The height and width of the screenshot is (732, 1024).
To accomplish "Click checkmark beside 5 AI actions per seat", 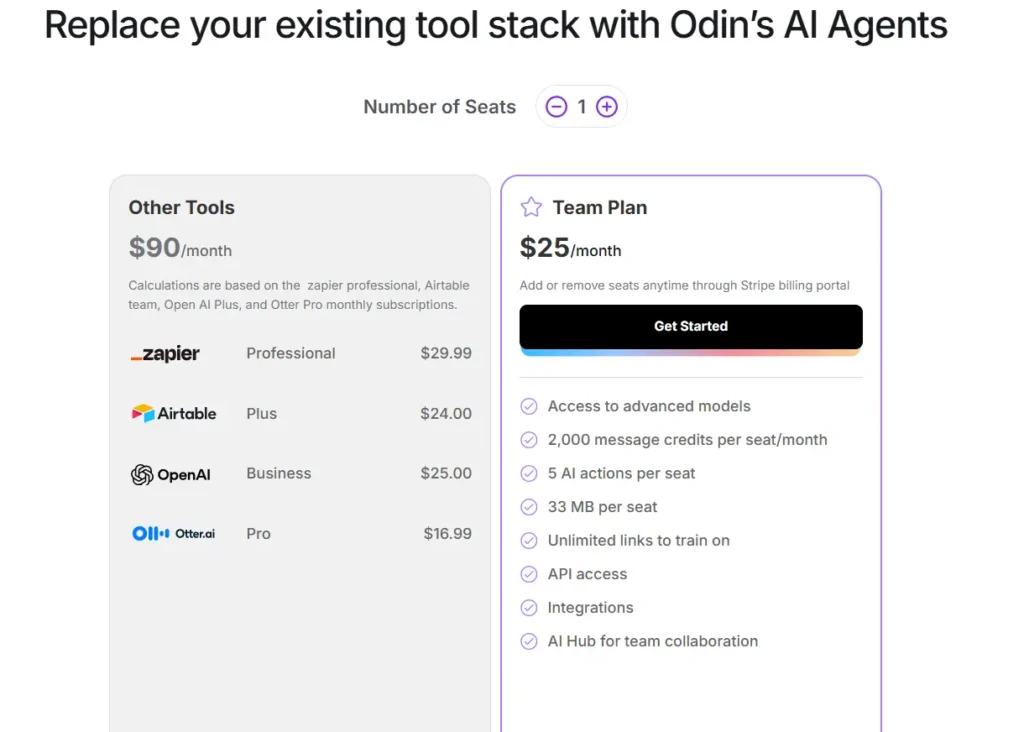I will (529, 473).
